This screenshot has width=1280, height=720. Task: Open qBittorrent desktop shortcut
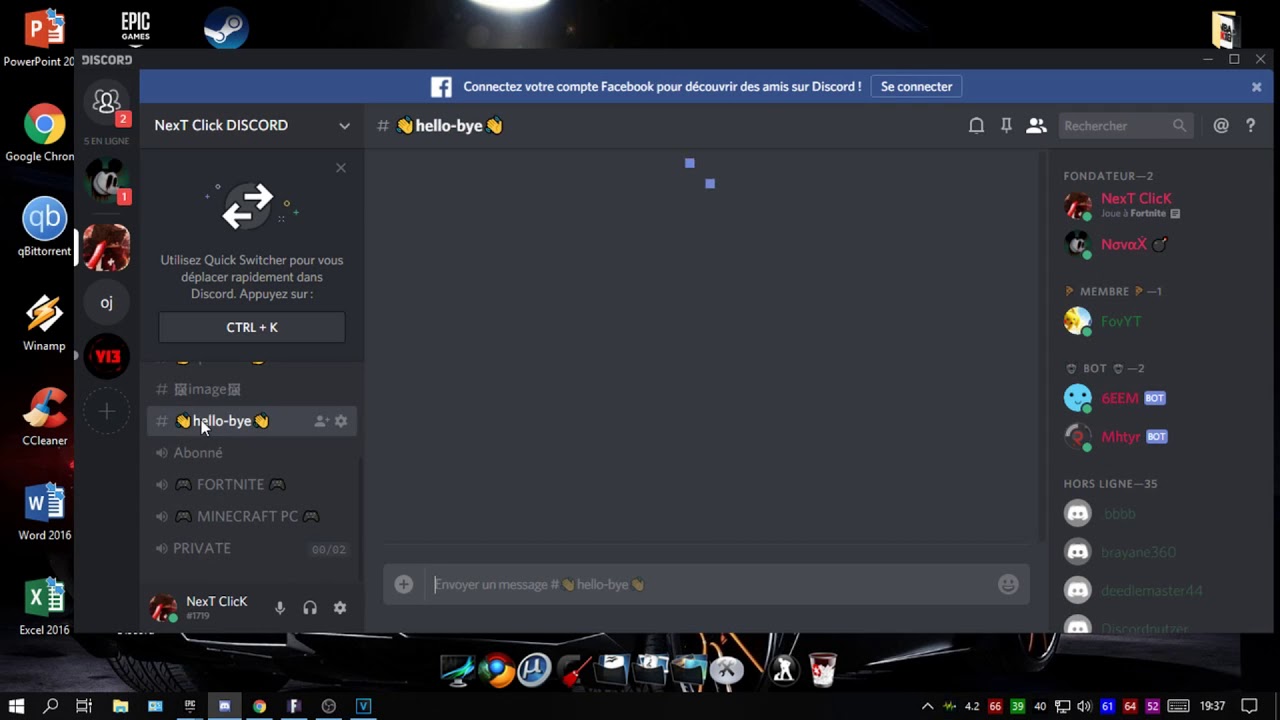click(x=44, y=227)
